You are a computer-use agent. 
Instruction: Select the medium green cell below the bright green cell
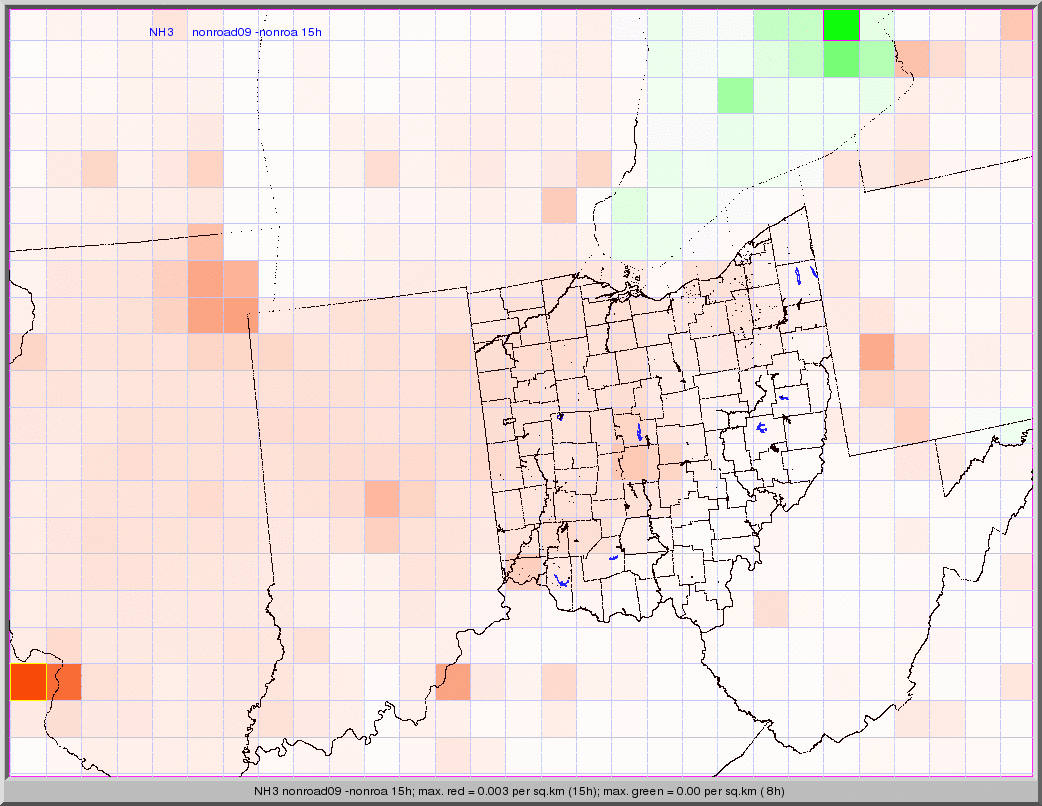(841, 60)
